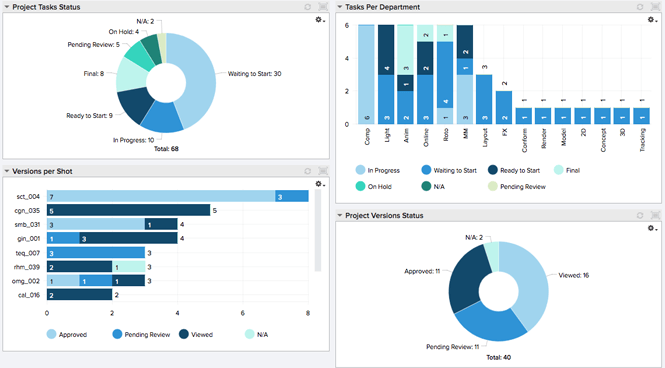This screenshot has height=368, width=665.
Task: Click the Project Versions Status title
Action: click(x=384, y=215)
